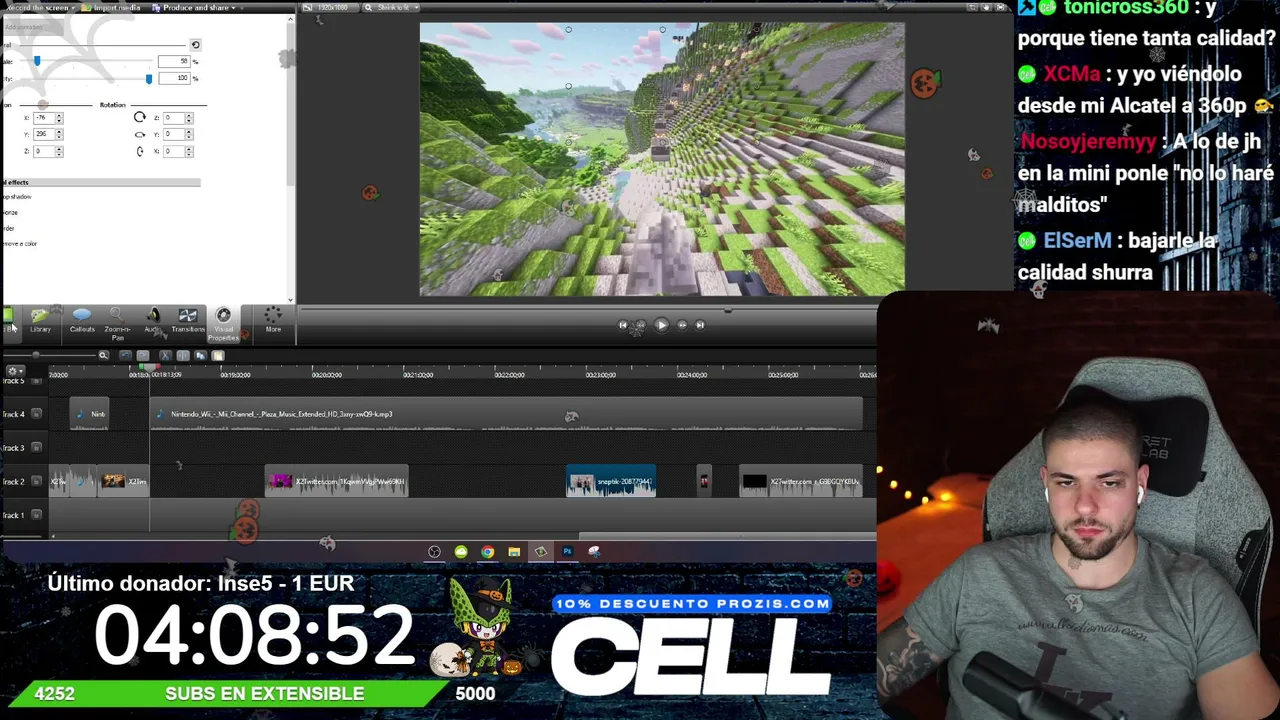Open Google Chrome from the taskbar
Screen dimensions: 1280x720
point(487,551)
